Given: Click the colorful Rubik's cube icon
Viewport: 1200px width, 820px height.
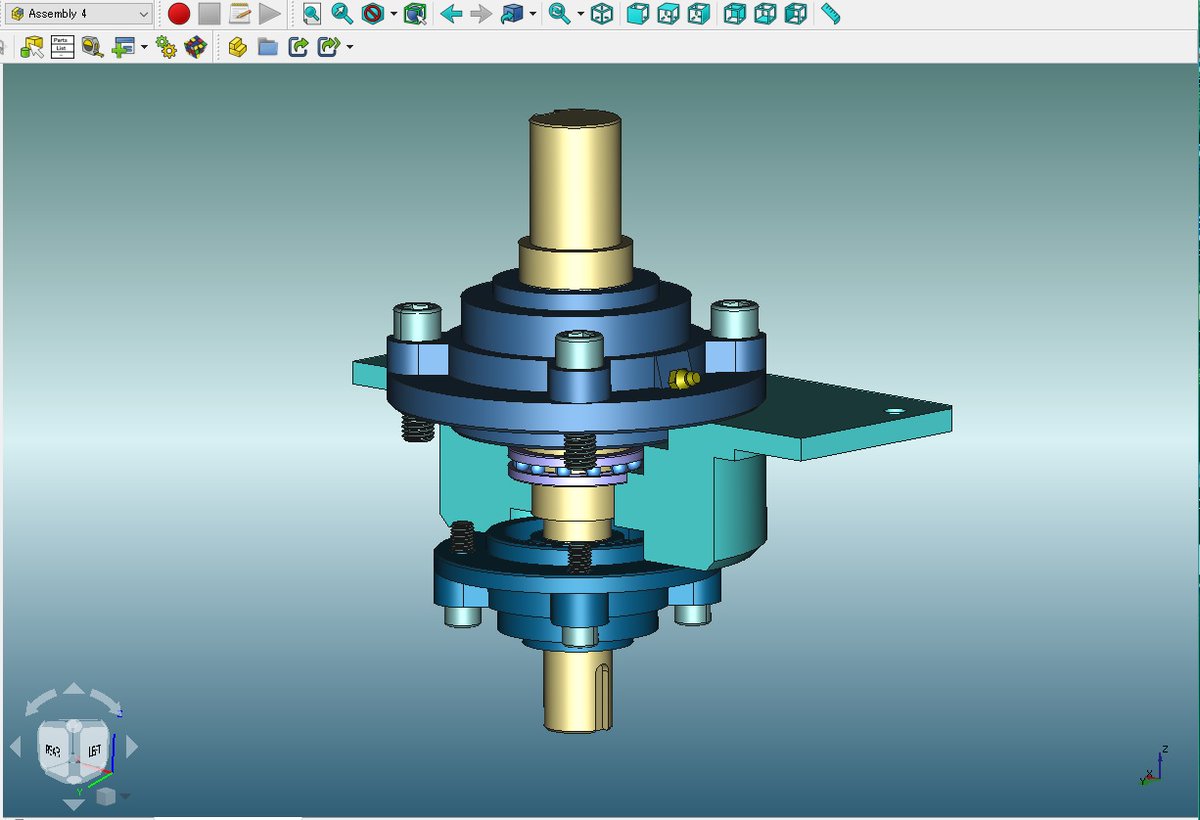Looking at the screenshot, I should tap(196, 46).
